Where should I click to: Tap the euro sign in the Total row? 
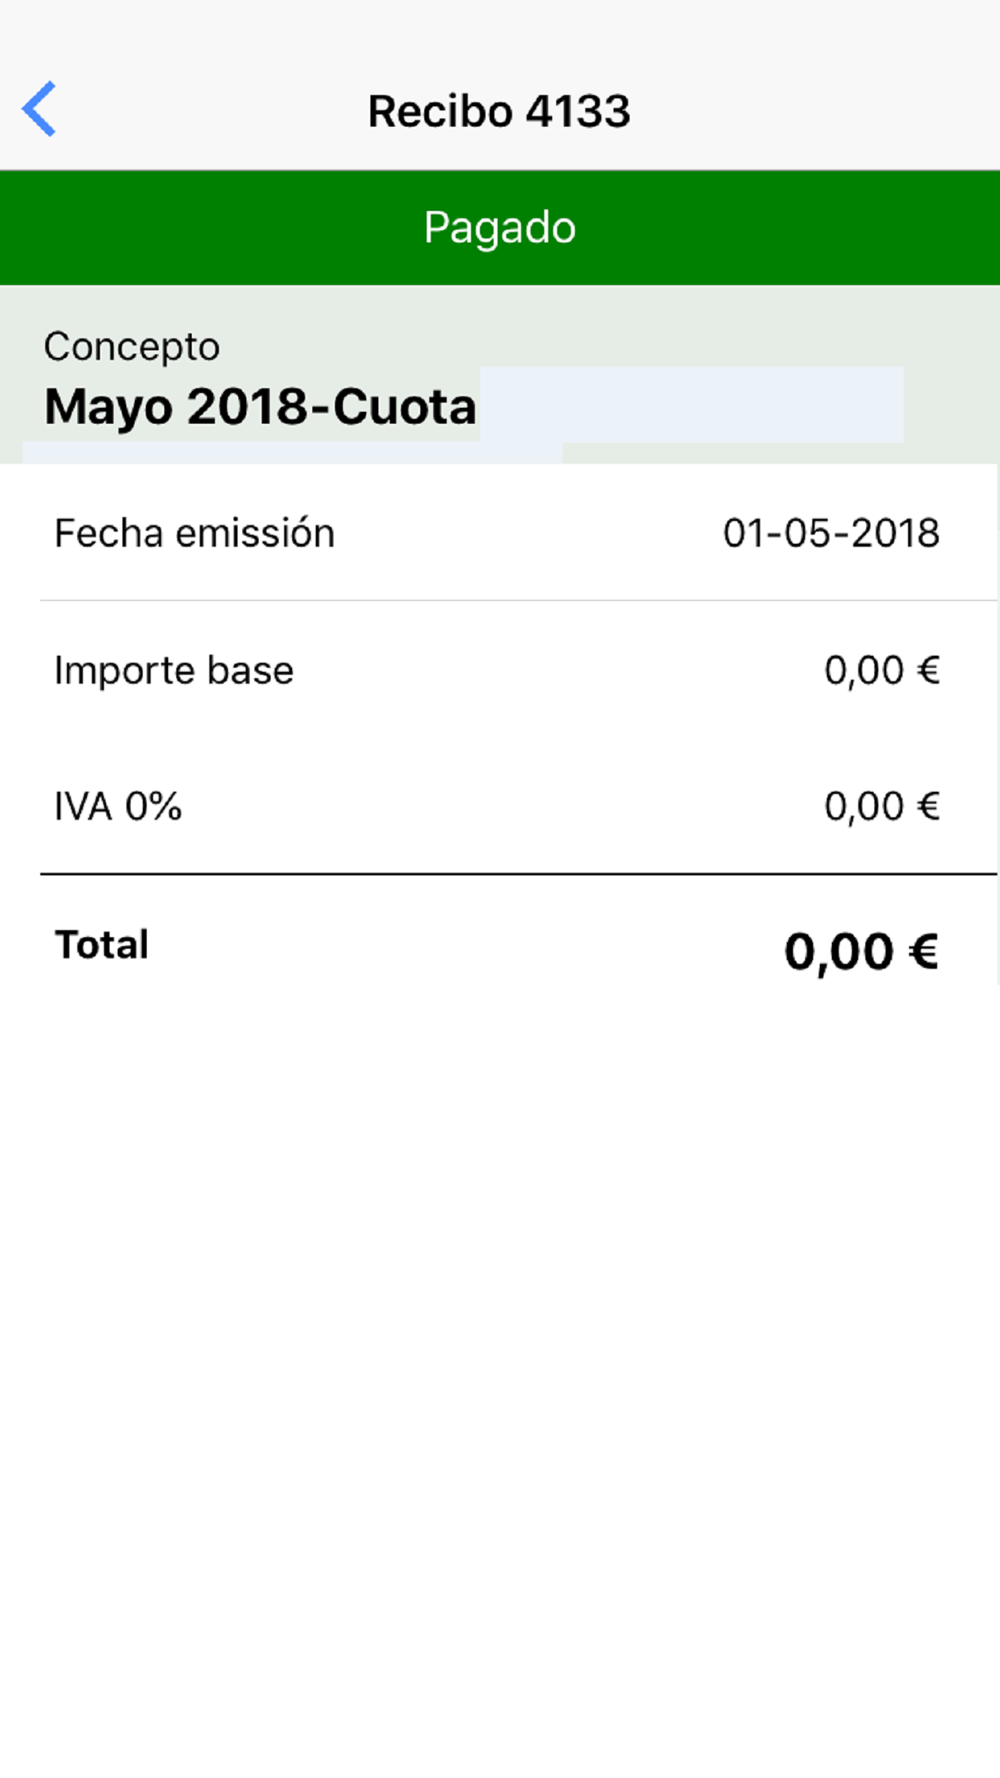point(923,951)
